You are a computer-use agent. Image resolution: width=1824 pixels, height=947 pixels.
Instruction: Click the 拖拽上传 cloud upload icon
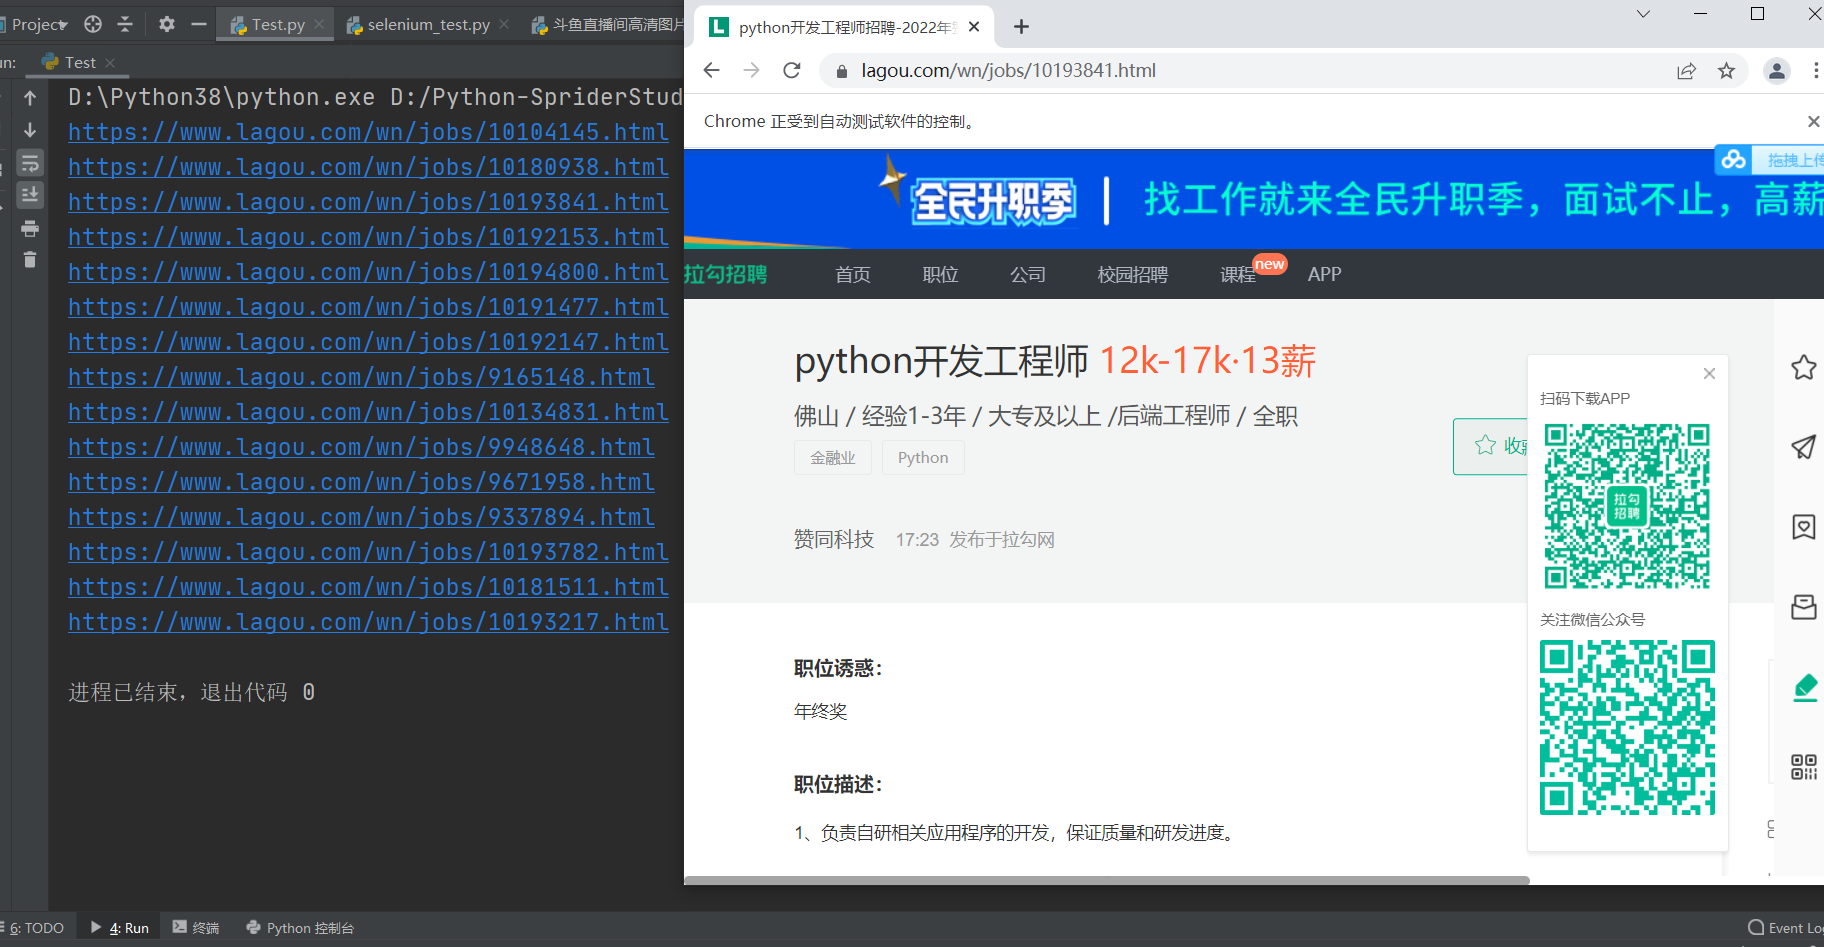pos(1734,159)
